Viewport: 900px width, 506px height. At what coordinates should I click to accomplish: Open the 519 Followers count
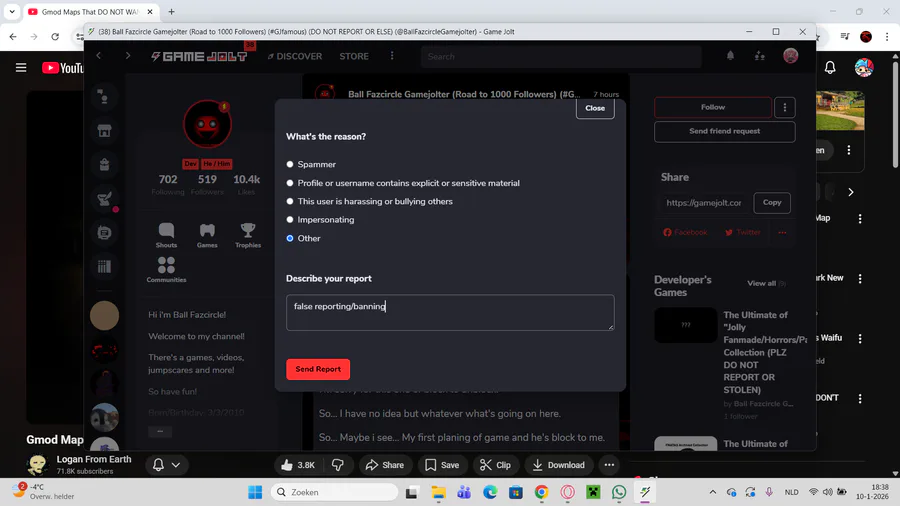pyautogui.click(x=207, y=184)
